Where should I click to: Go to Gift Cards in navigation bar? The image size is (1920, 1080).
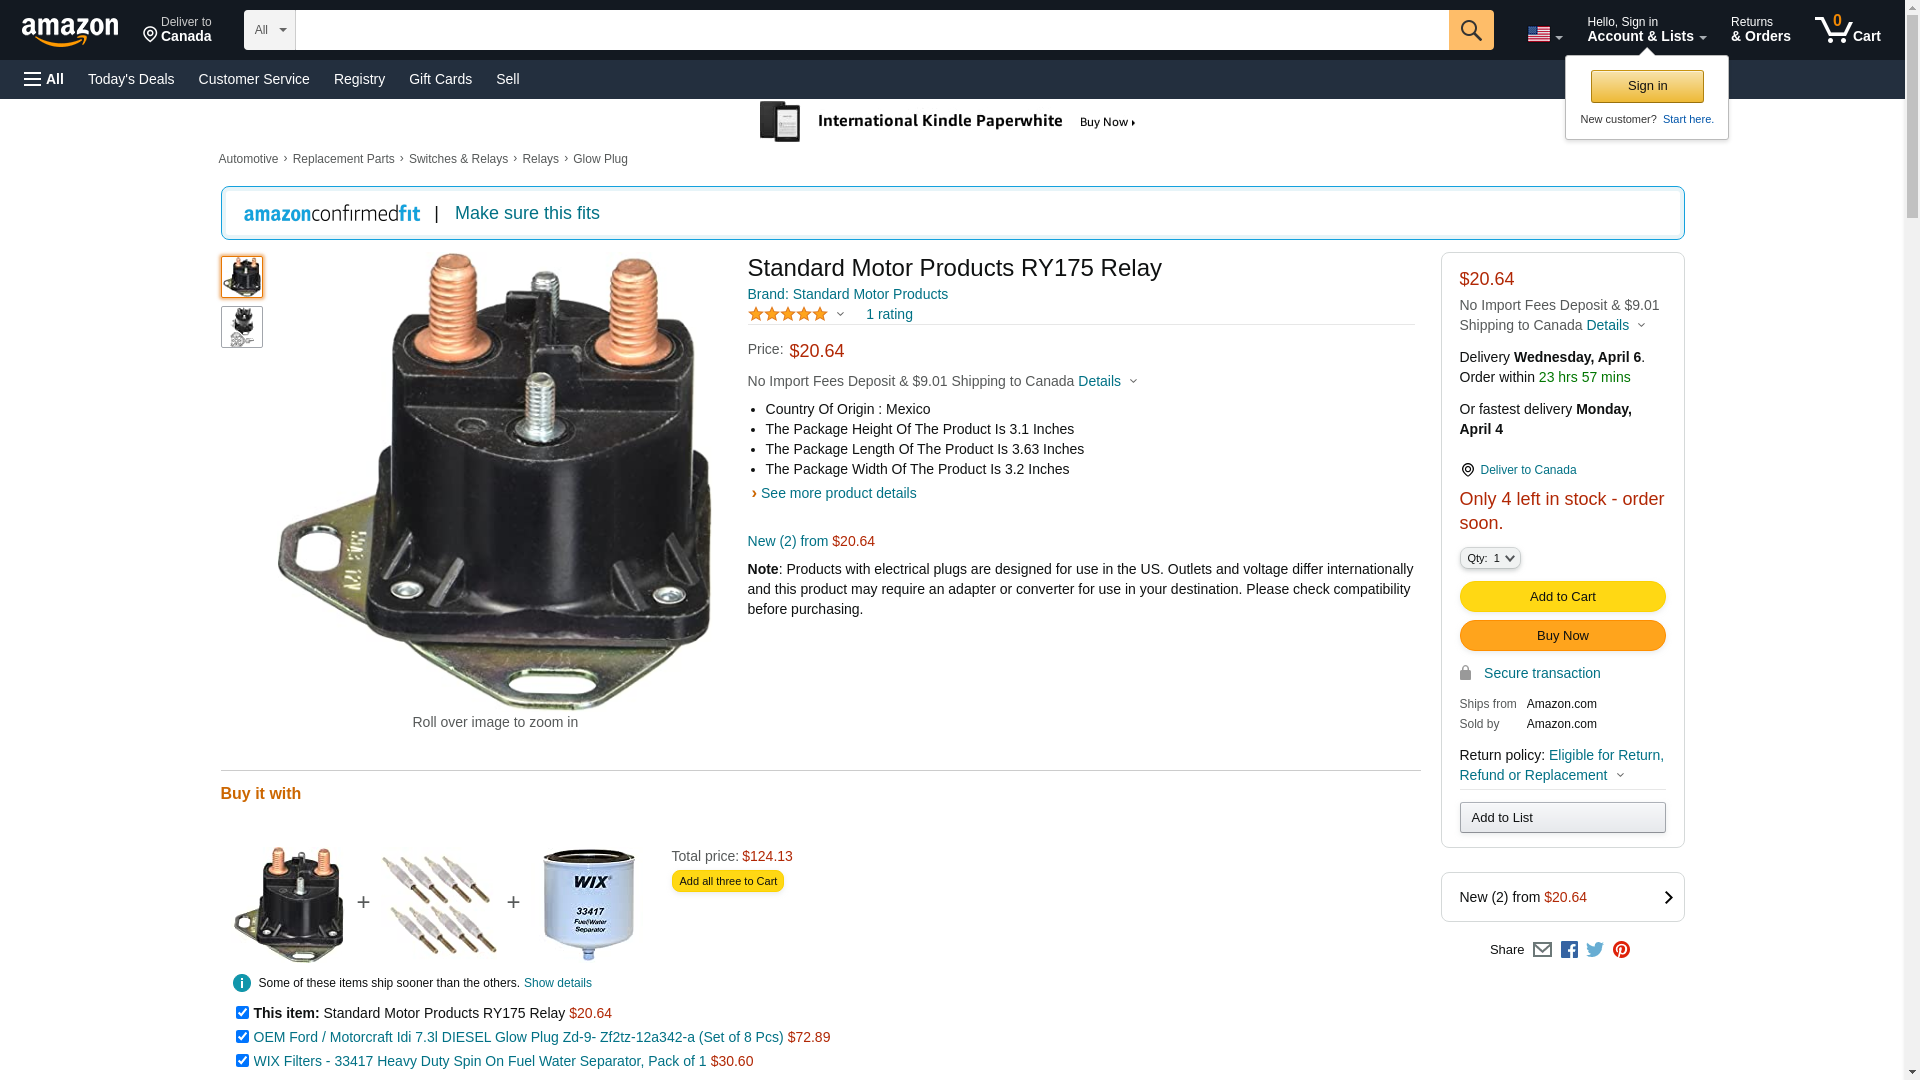pyautogui.click(x=440, y=79)
